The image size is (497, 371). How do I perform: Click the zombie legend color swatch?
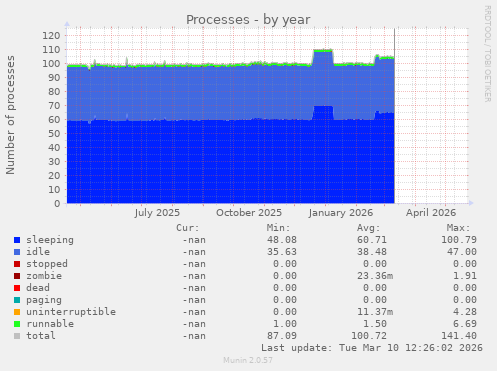coord(17,276)
